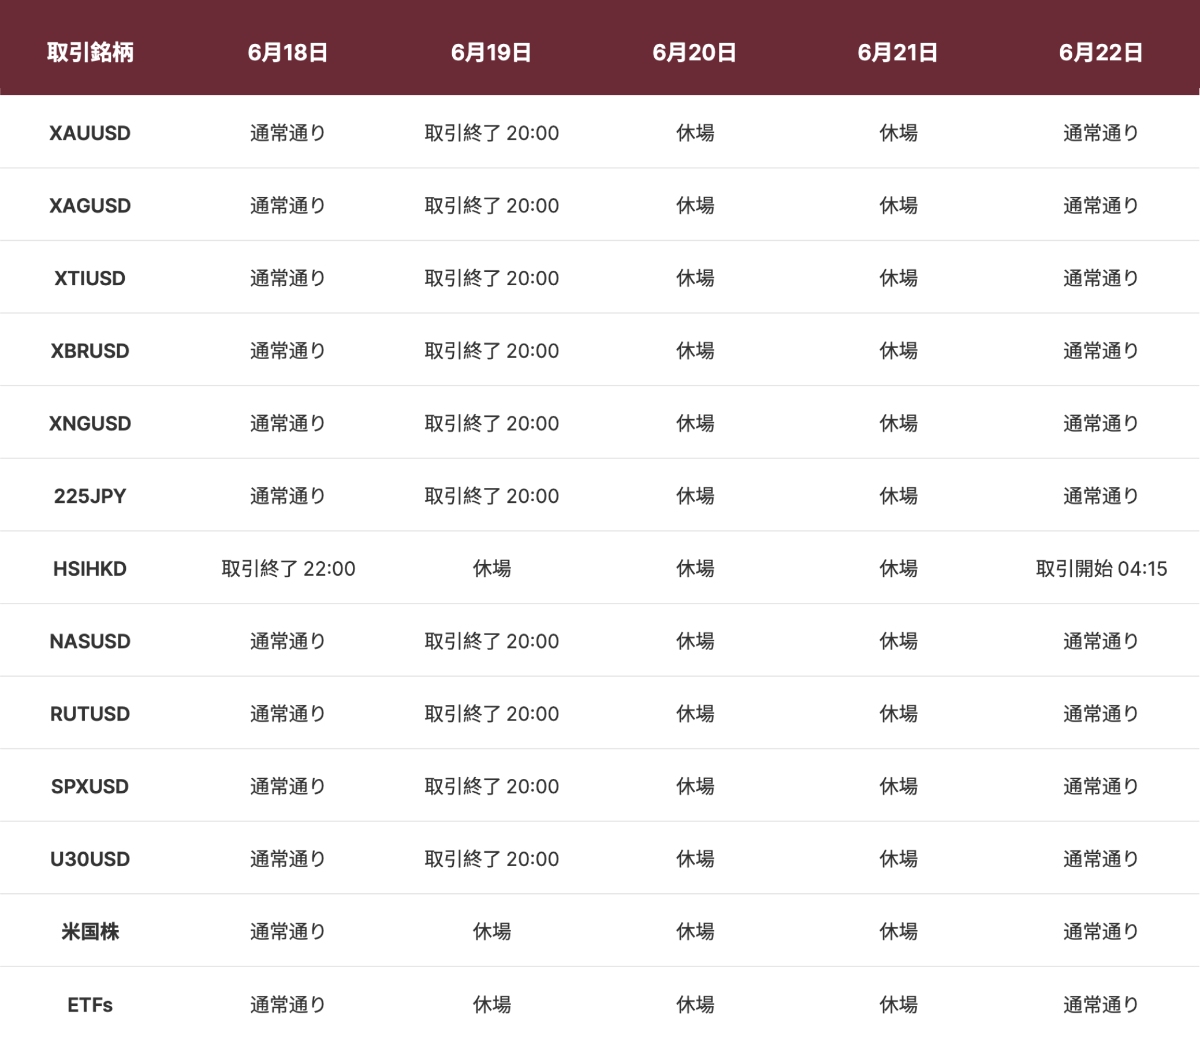Select the XBRUSD symbol cell
This screenshot has width=1200, height=1037.
pos(90,351)
